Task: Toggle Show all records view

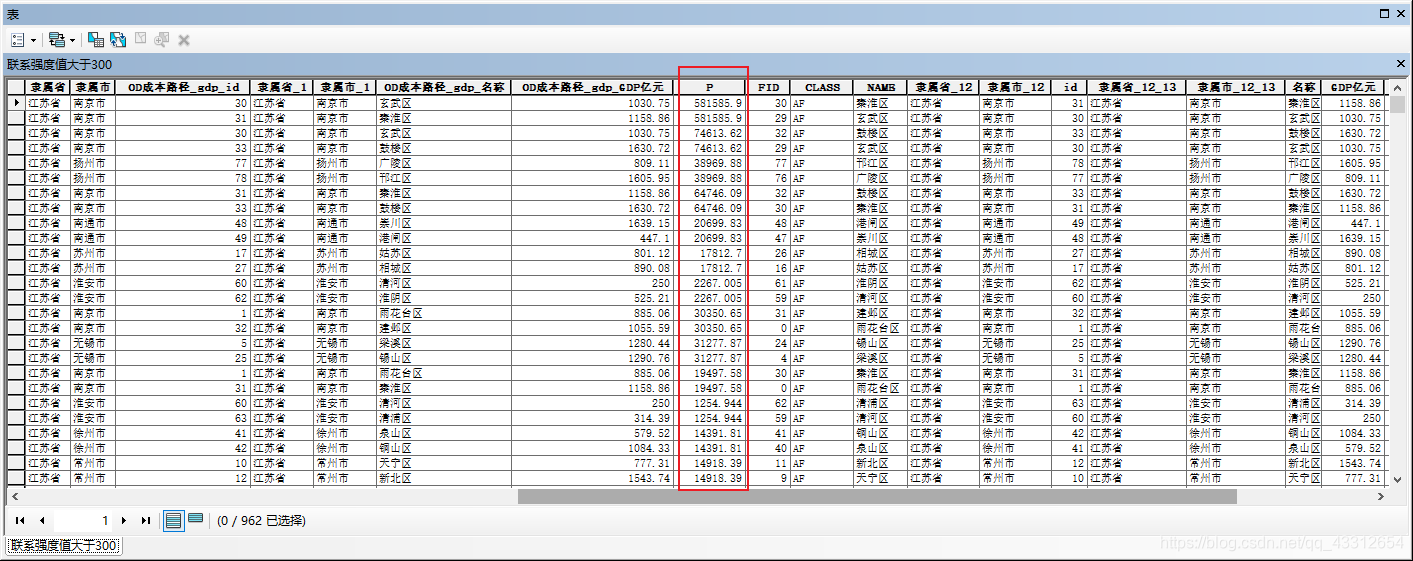Action: (x=173, y=520)
